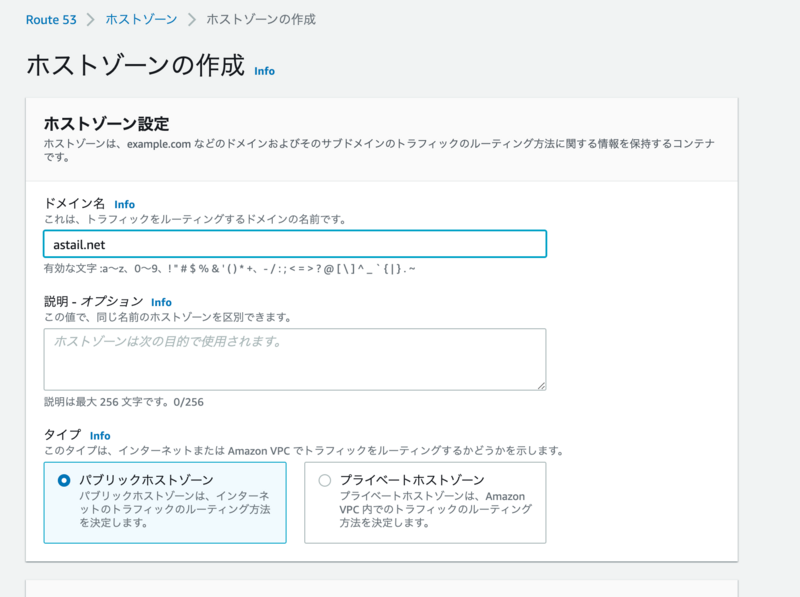Go to ホストゾーン breadcrumb link
Screen dimensions: 800x597
point(141,19)
